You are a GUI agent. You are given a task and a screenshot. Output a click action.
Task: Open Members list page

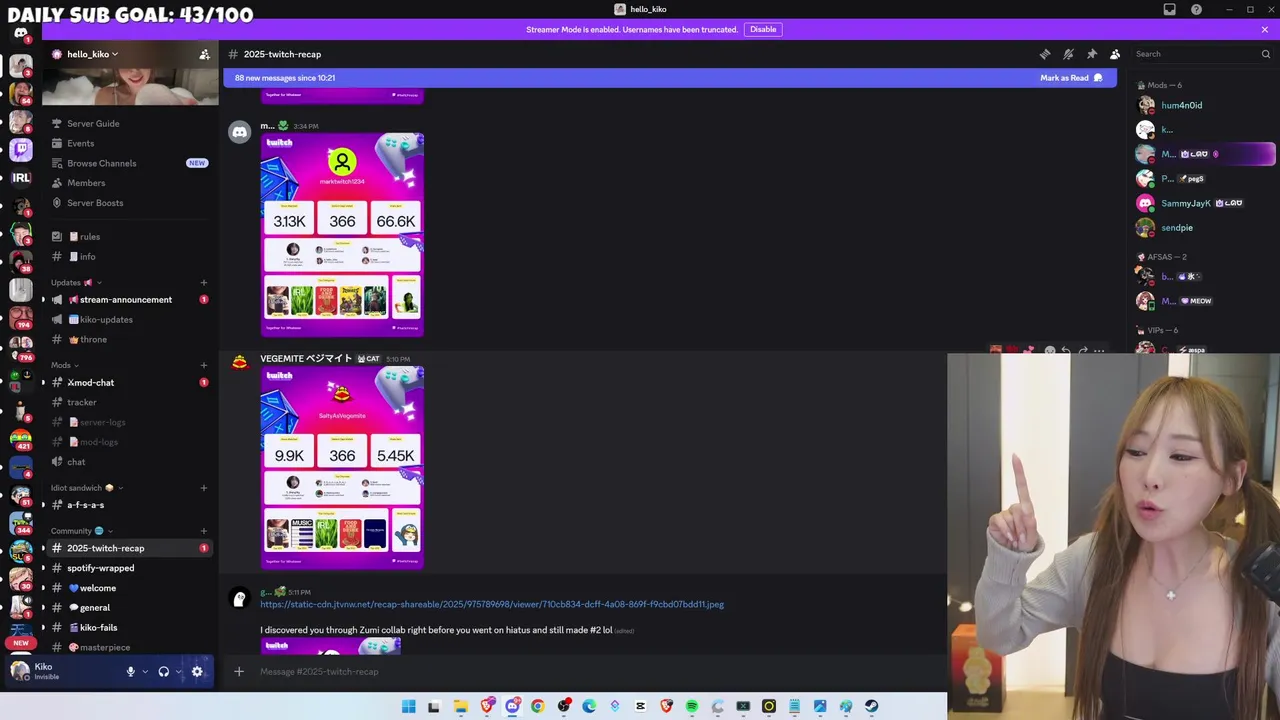pyautogui.click(x=130, y=183)
